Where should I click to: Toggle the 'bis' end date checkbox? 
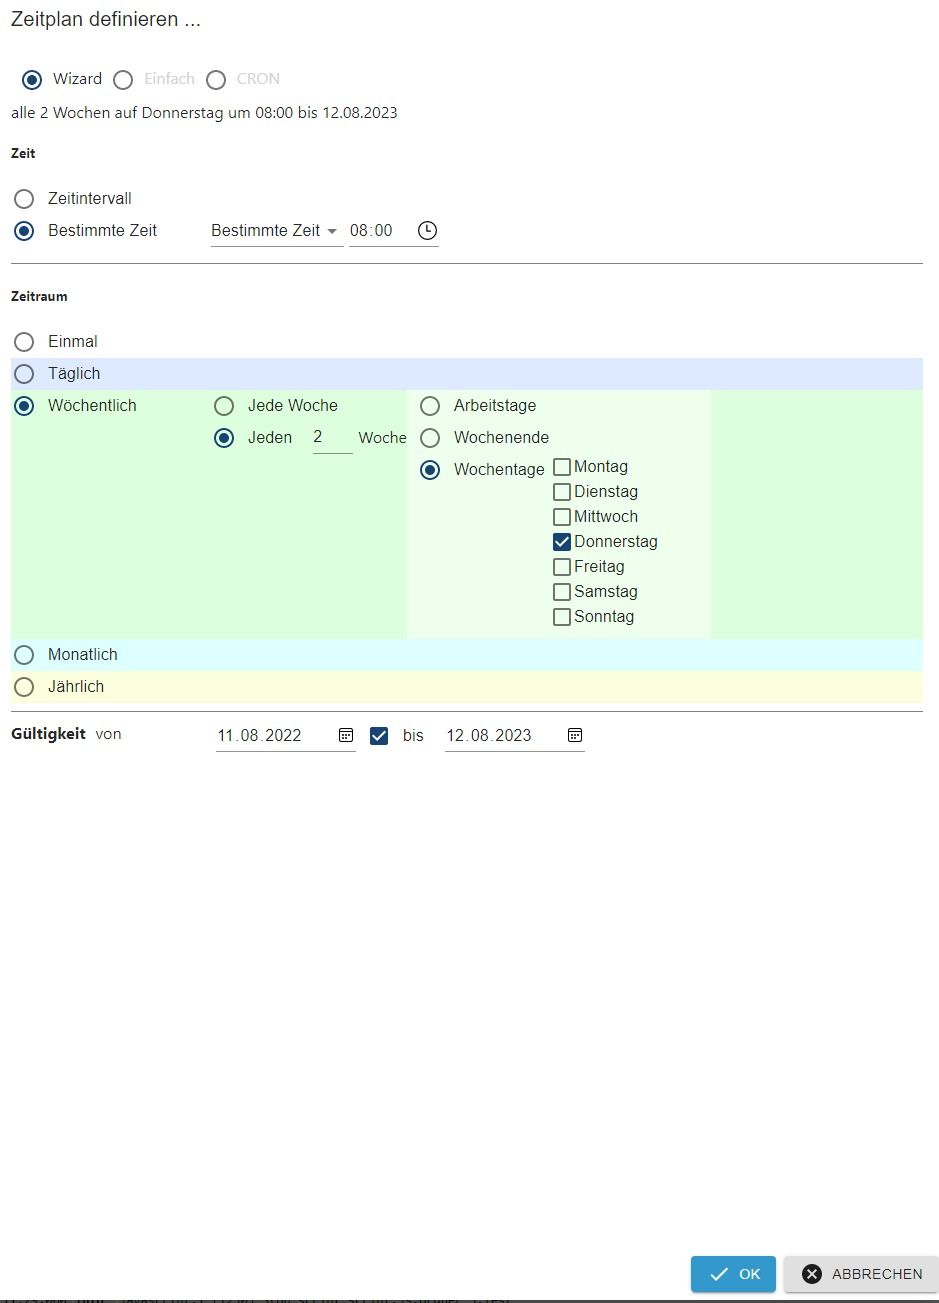tap(379, 736)
